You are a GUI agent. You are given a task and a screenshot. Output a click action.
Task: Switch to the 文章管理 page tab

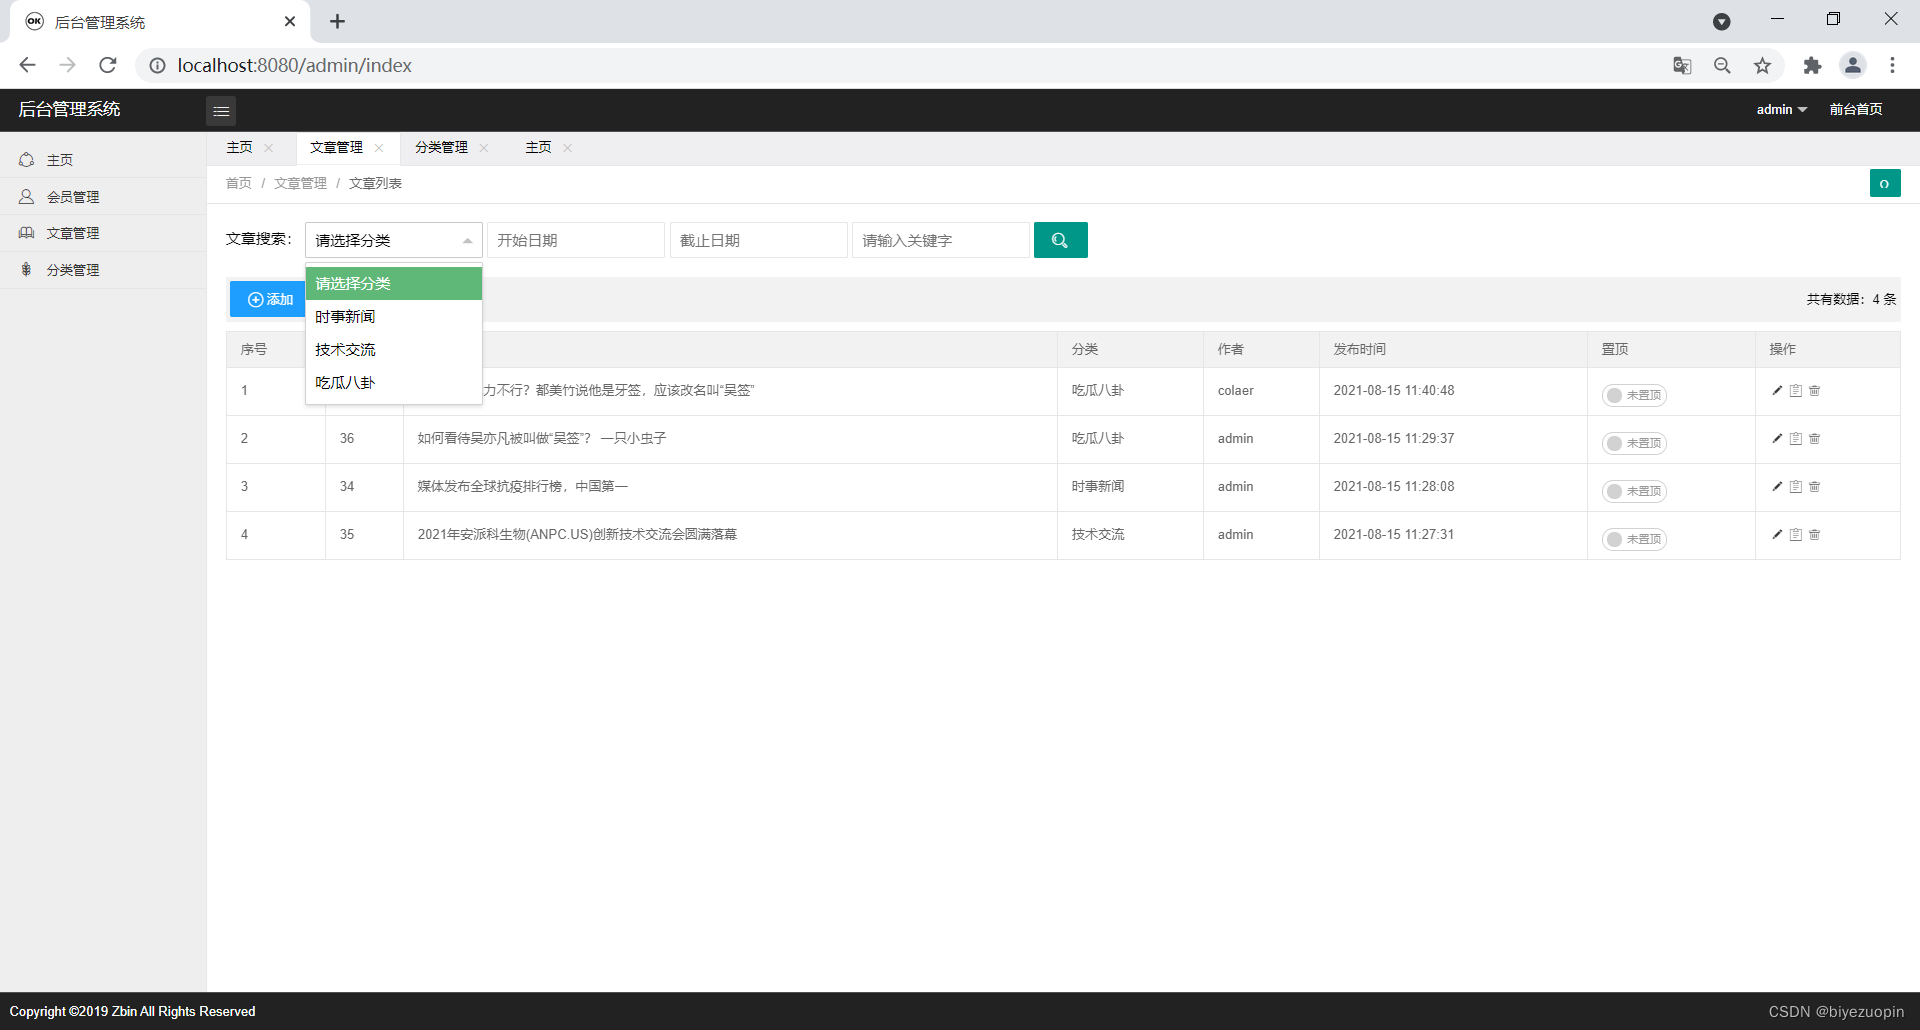pyautogui.click(x=336, y=147)
